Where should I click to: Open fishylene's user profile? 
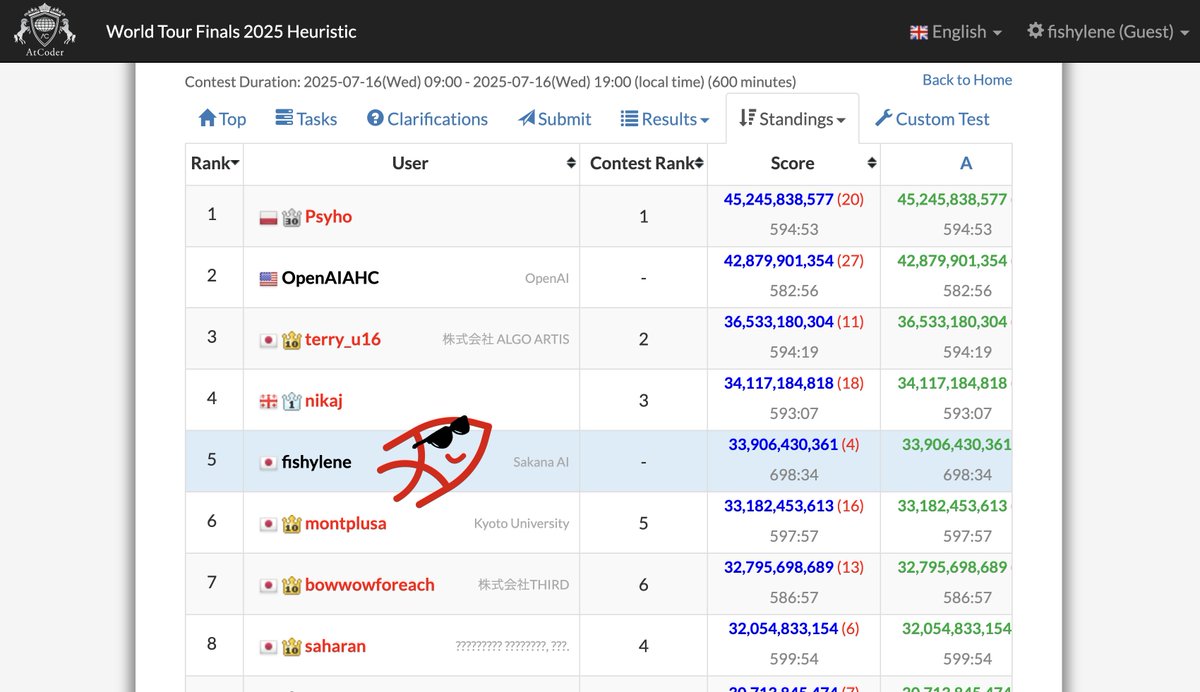[x=316, y=462]
